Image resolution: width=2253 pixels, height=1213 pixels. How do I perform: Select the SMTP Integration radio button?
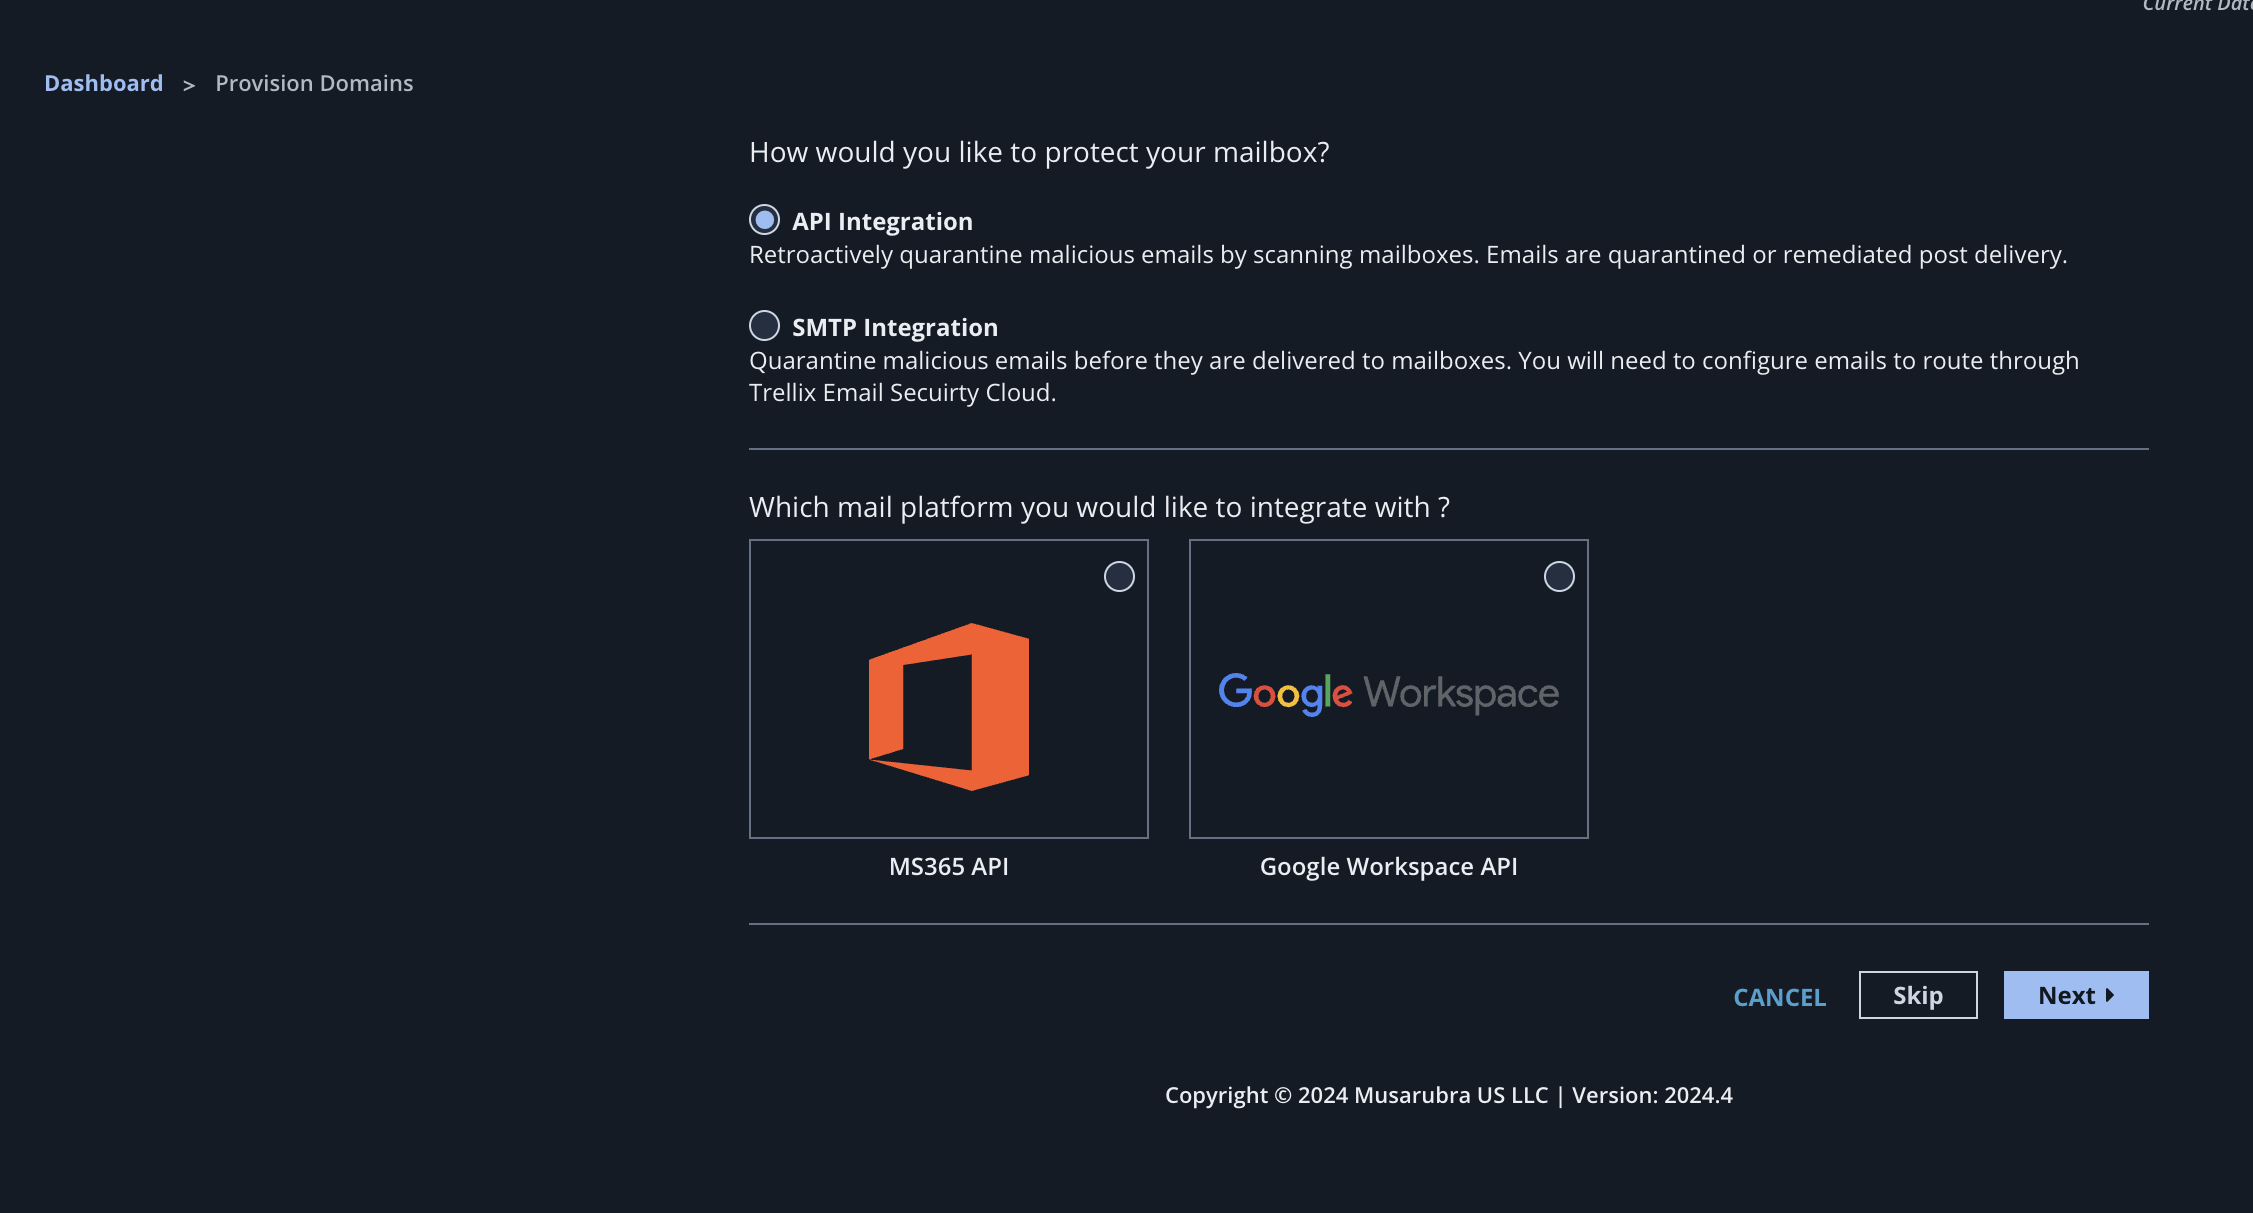click(x=764, y=325)
